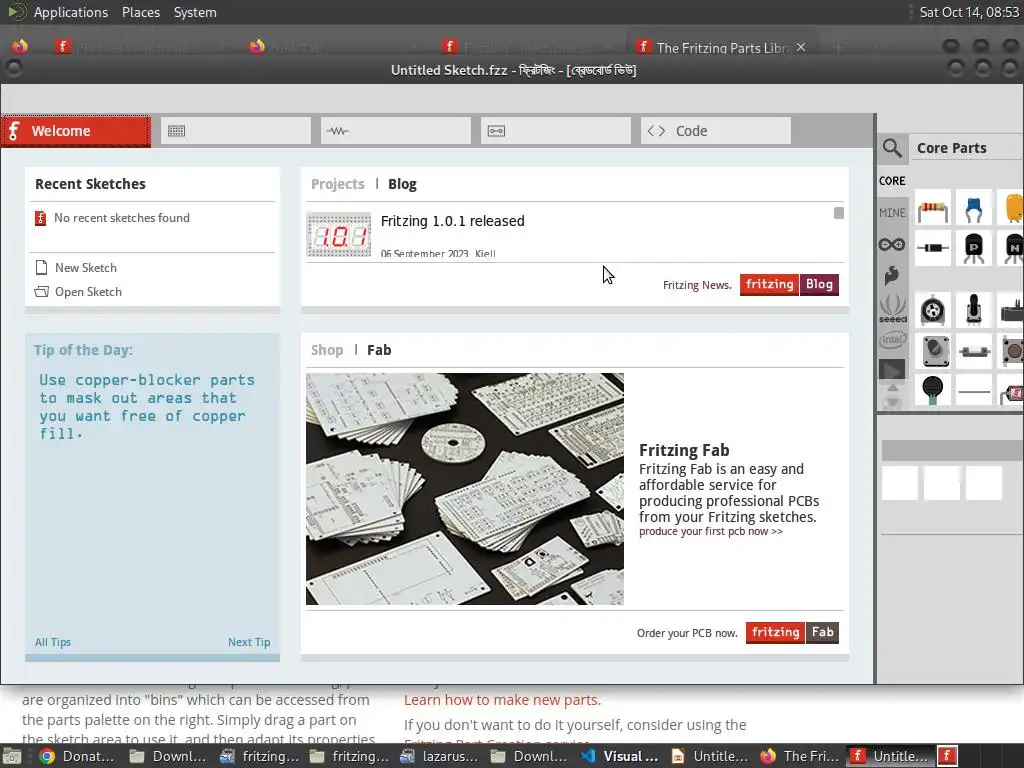
Task: Pick the N-type transistor part
Action: pyautogui.click(x=1013, y=248)
